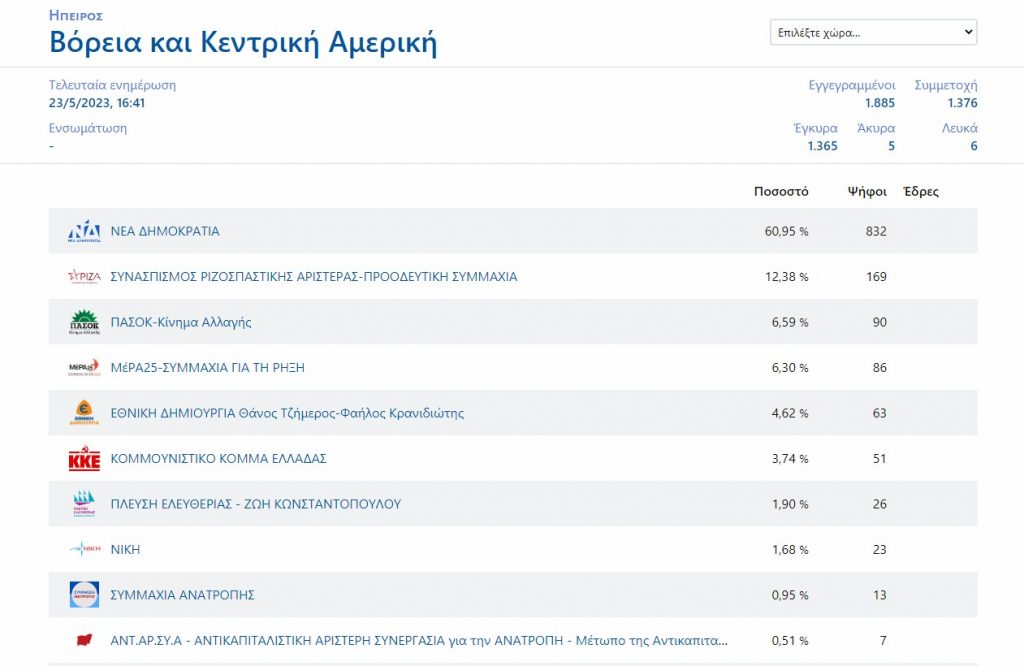Click the Ποσοστό column header
Screen dimensions: 1024x666
click(x=781, y=192)
